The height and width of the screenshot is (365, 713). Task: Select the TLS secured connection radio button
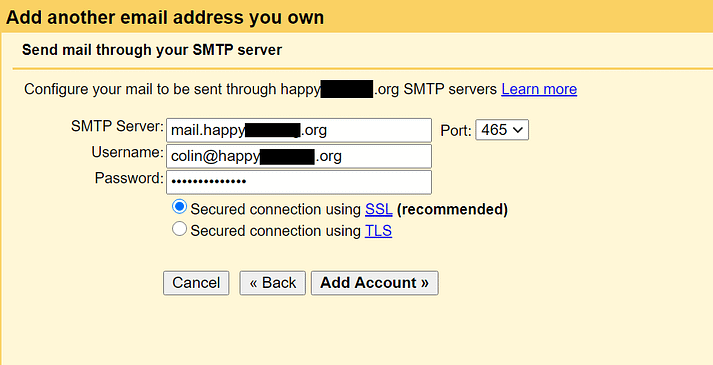point(179,229)
